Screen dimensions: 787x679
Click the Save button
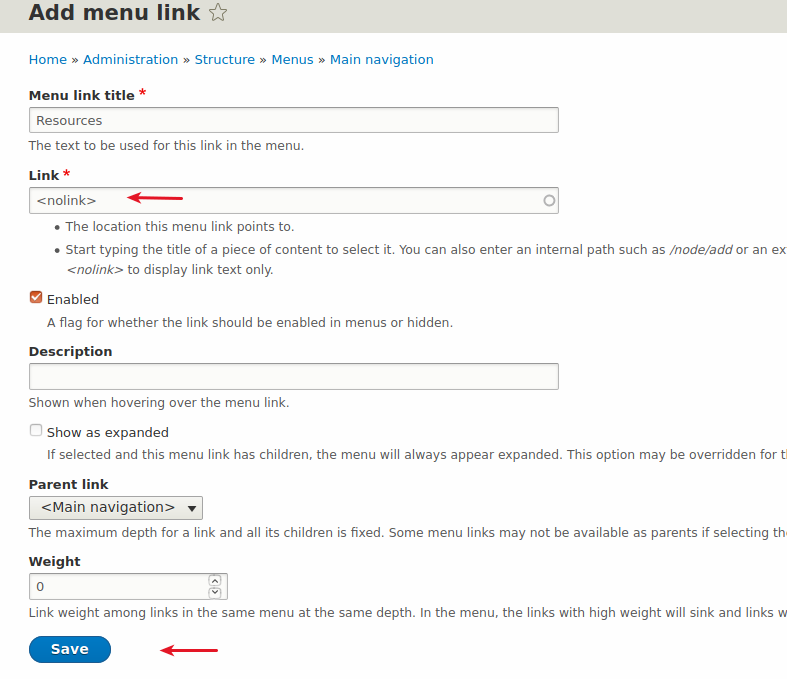(x=70, y=649)
